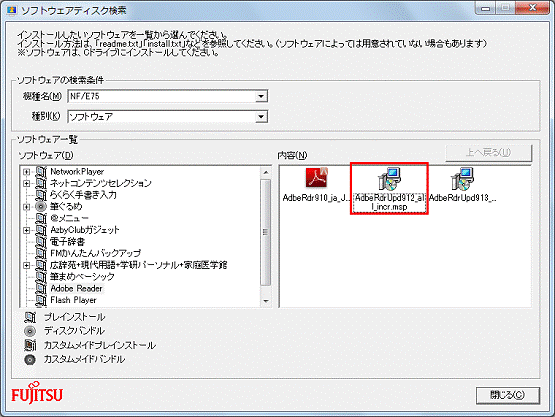Click the @メニュー tree icon
Viewport: 555px width, 417px height.
(x=41, y=218)
